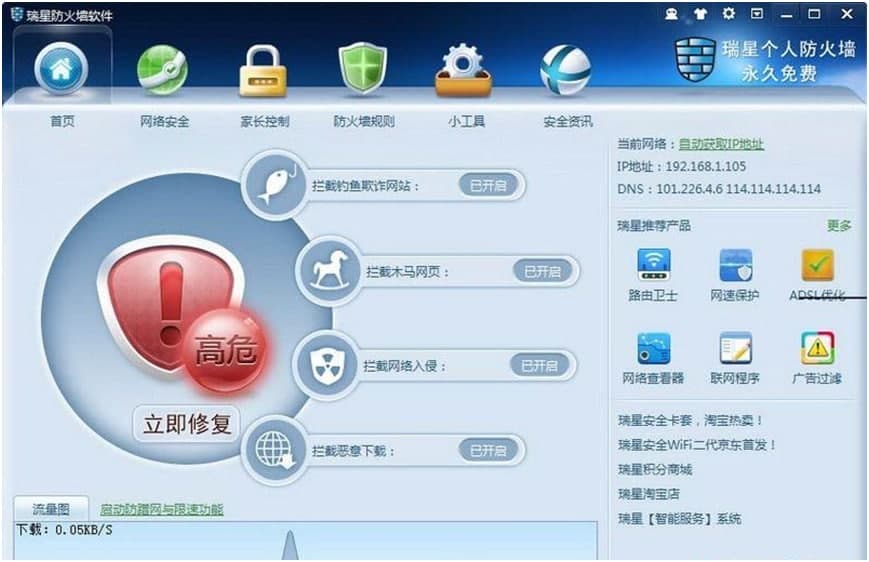
Task: Expand 更多 recommended products
Action: tap(839, 226)
